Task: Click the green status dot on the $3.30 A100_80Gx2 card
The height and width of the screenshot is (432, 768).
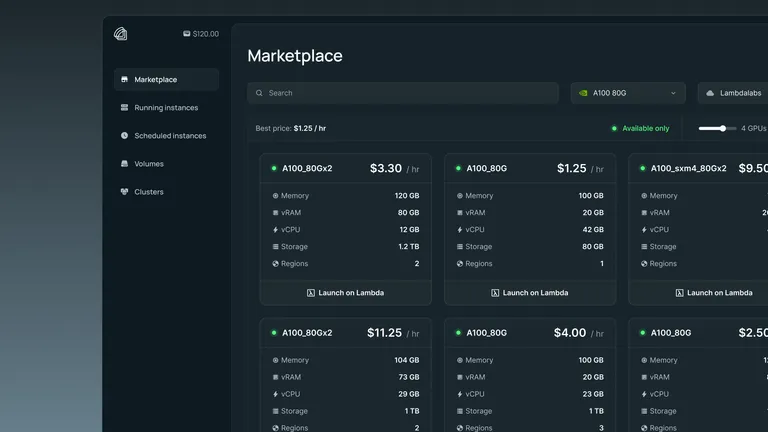Action: click(274, 168)
